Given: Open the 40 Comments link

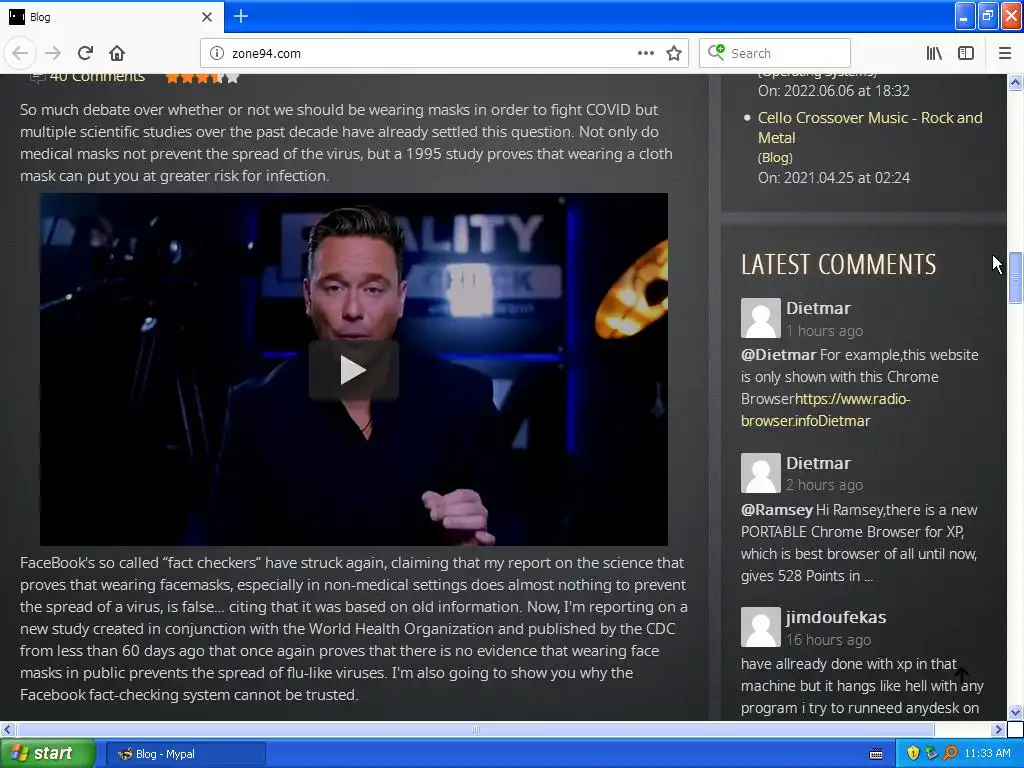Looking at the screenshot, I should click(x=97, y=76).
